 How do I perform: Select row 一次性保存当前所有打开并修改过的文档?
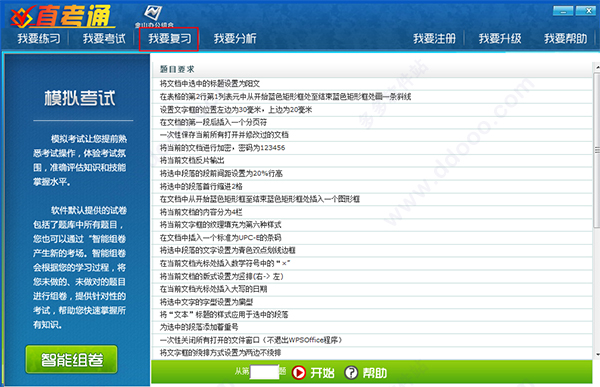click(372, 135)
